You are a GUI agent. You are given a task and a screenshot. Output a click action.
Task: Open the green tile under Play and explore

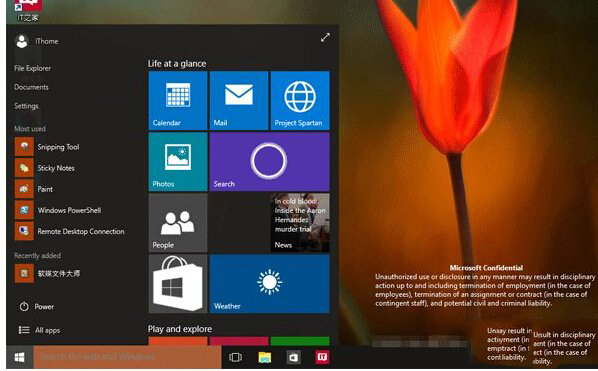300,341
